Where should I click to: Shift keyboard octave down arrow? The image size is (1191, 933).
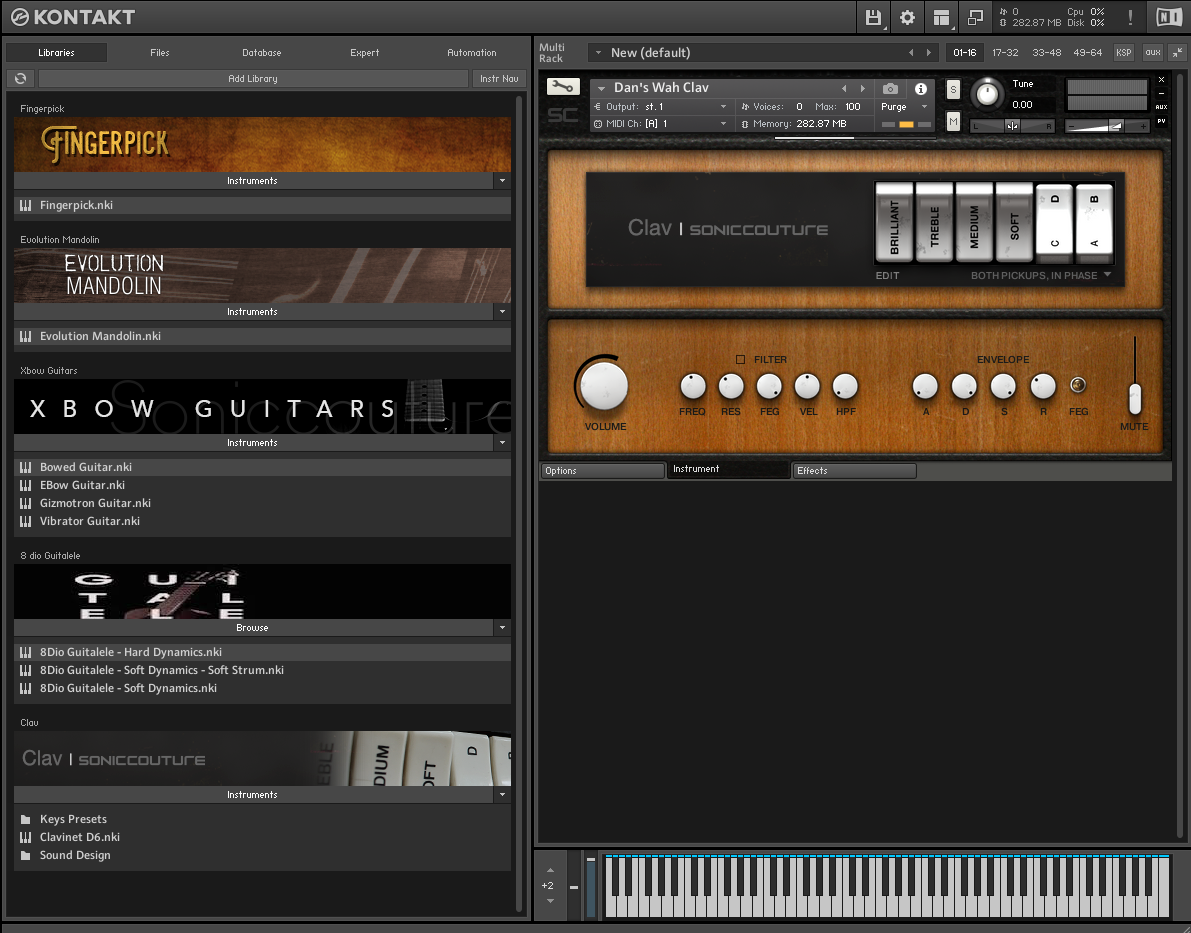tap(551, 901)
